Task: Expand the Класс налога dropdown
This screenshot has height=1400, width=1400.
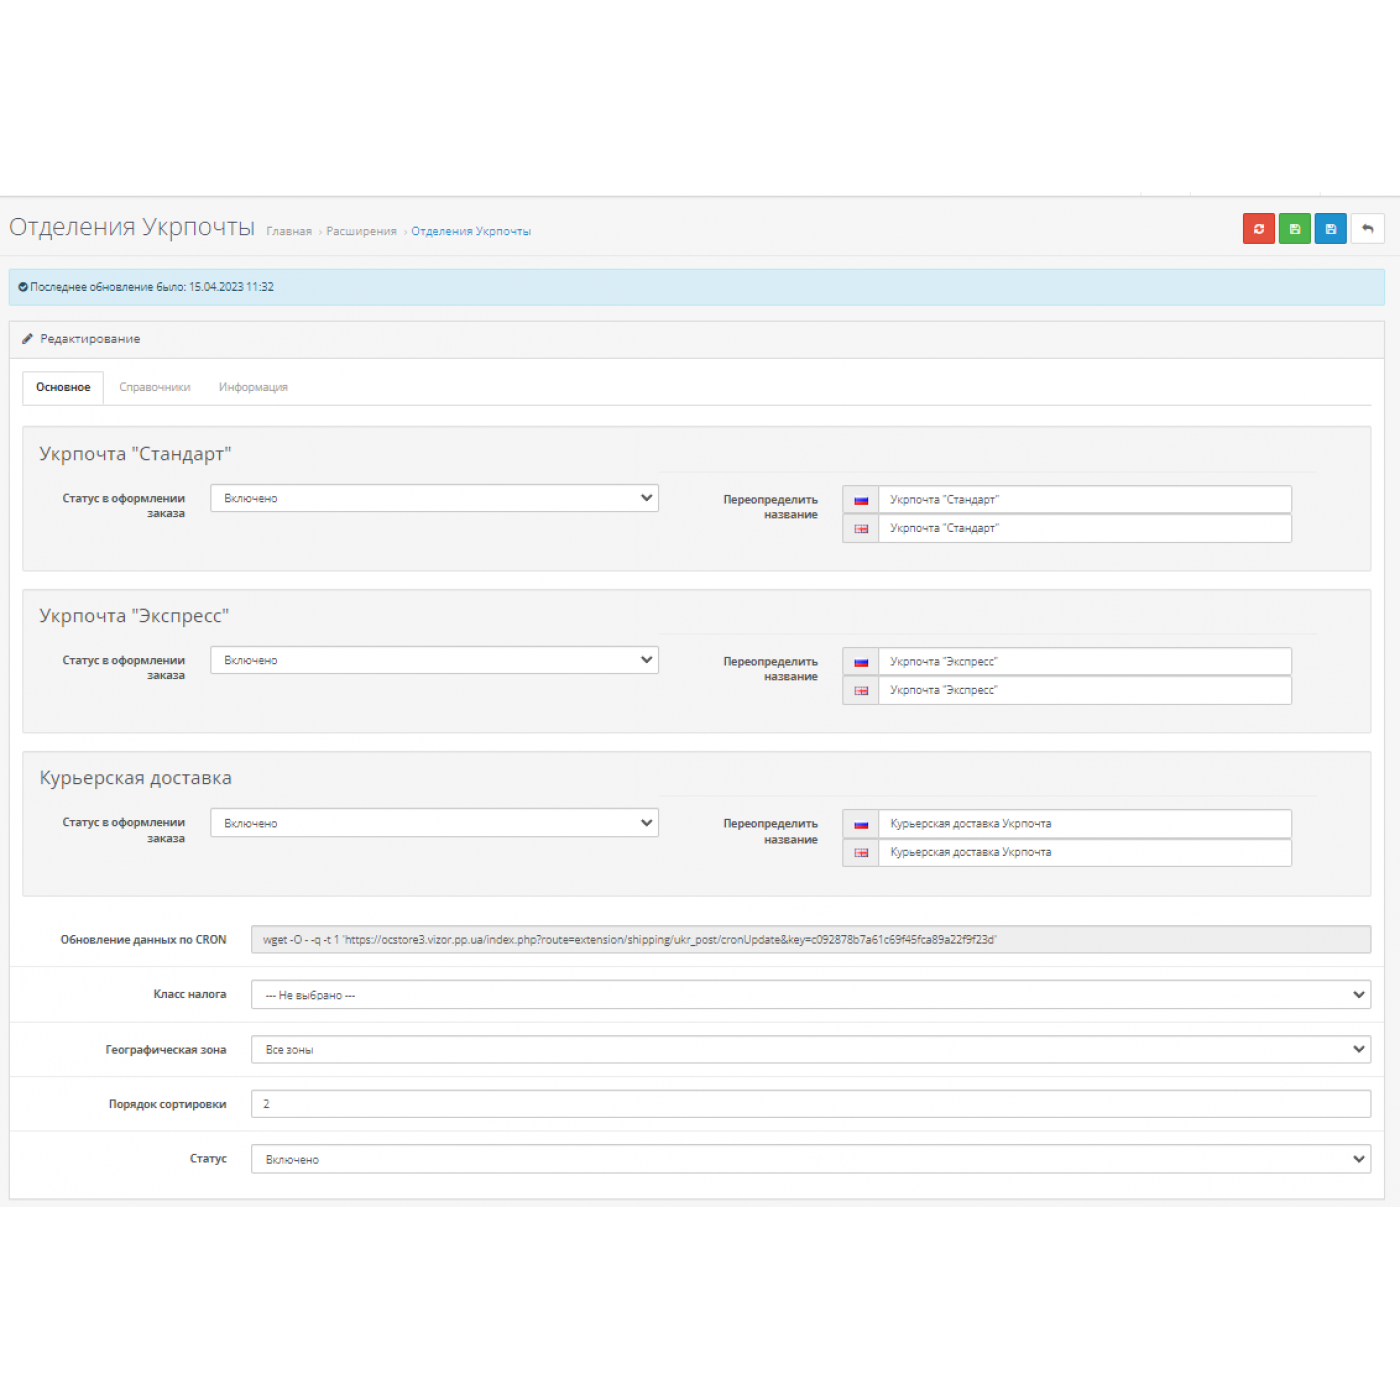Action: [x=810, y=995]
